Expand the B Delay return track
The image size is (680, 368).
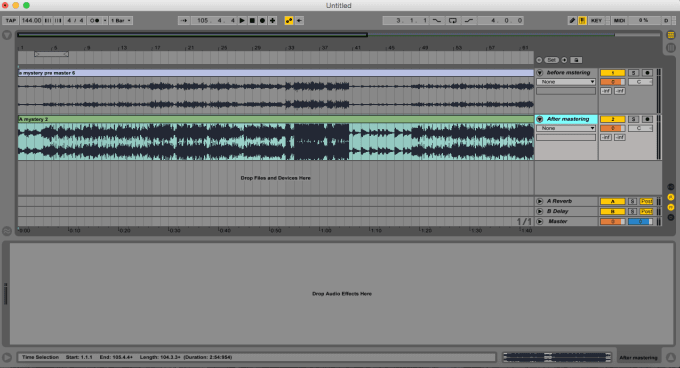539,212
